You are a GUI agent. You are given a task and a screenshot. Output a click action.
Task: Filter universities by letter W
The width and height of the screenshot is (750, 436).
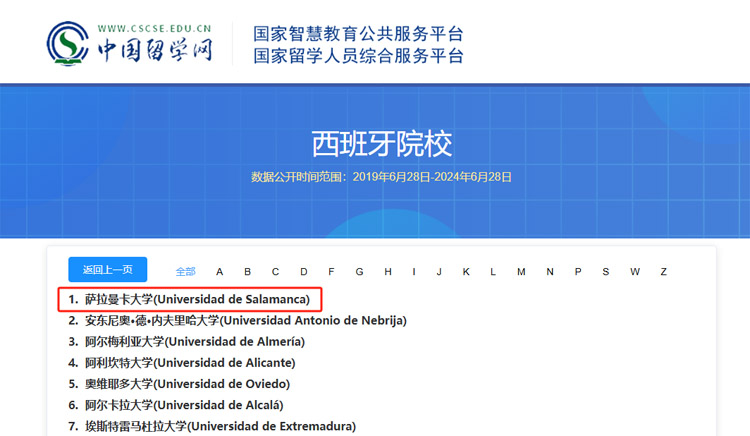635,272
